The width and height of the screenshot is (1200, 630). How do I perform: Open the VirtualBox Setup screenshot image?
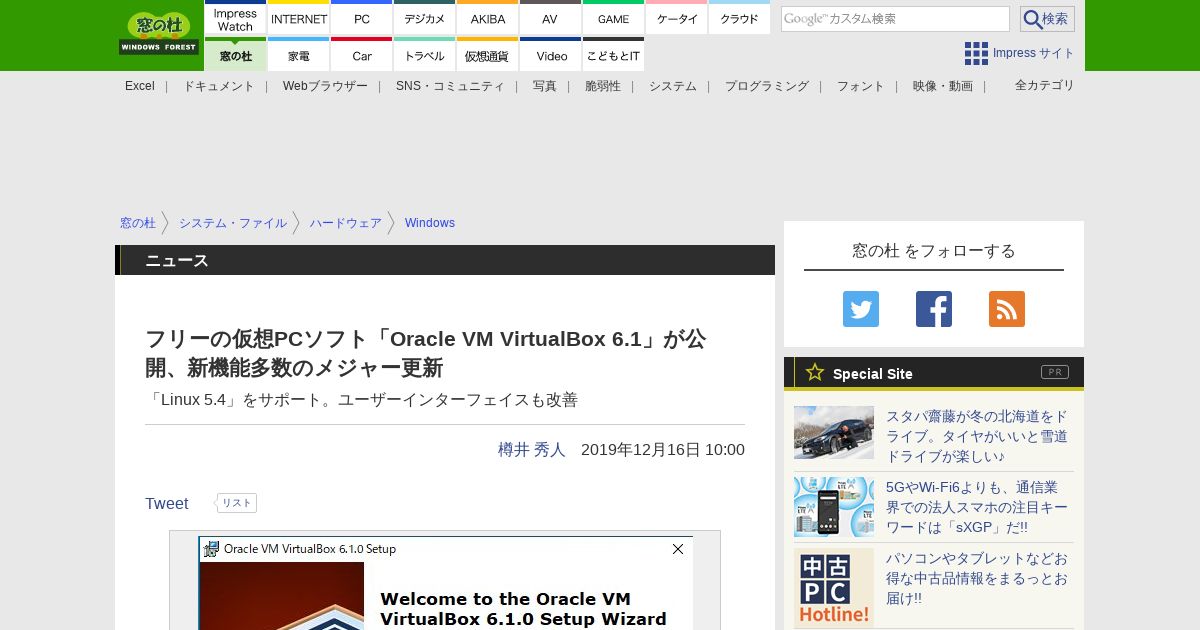pyautogui.click(x=445, y=583)
